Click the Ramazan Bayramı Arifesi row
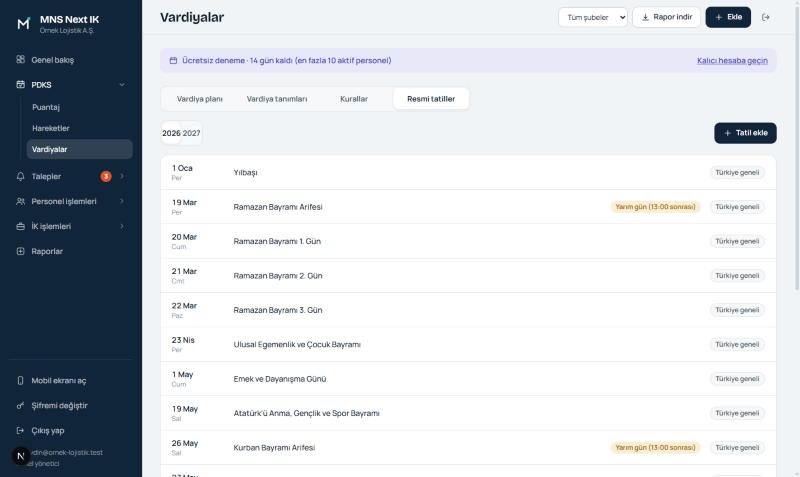Image resolution: width=800 pixels, height=477 pixels. coord(468,207)
